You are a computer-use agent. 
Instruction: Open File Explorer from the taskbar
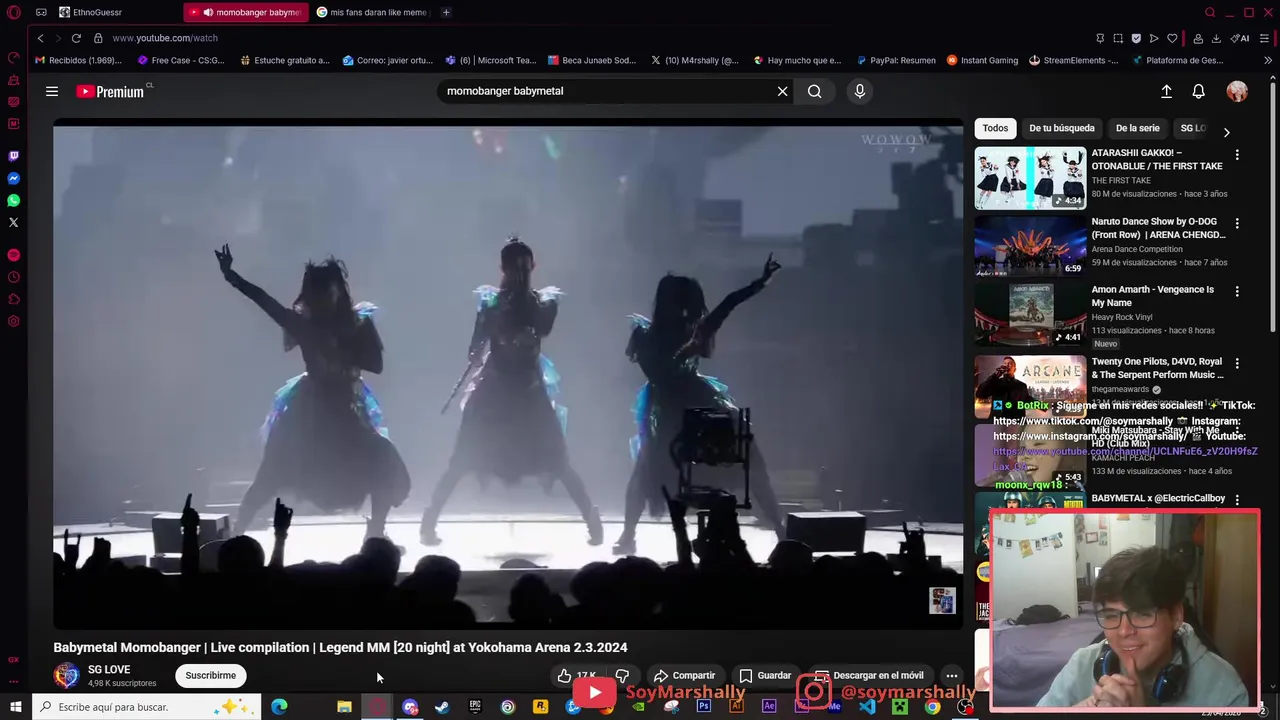click(344, 707)
